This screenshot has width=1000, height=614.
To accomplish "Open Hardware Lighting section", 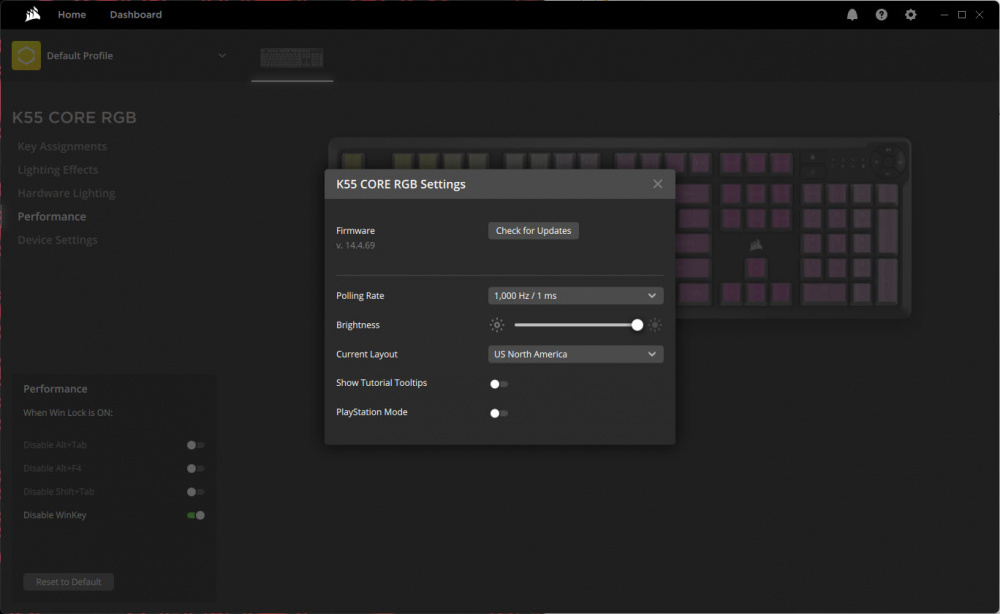I will 66,193.
